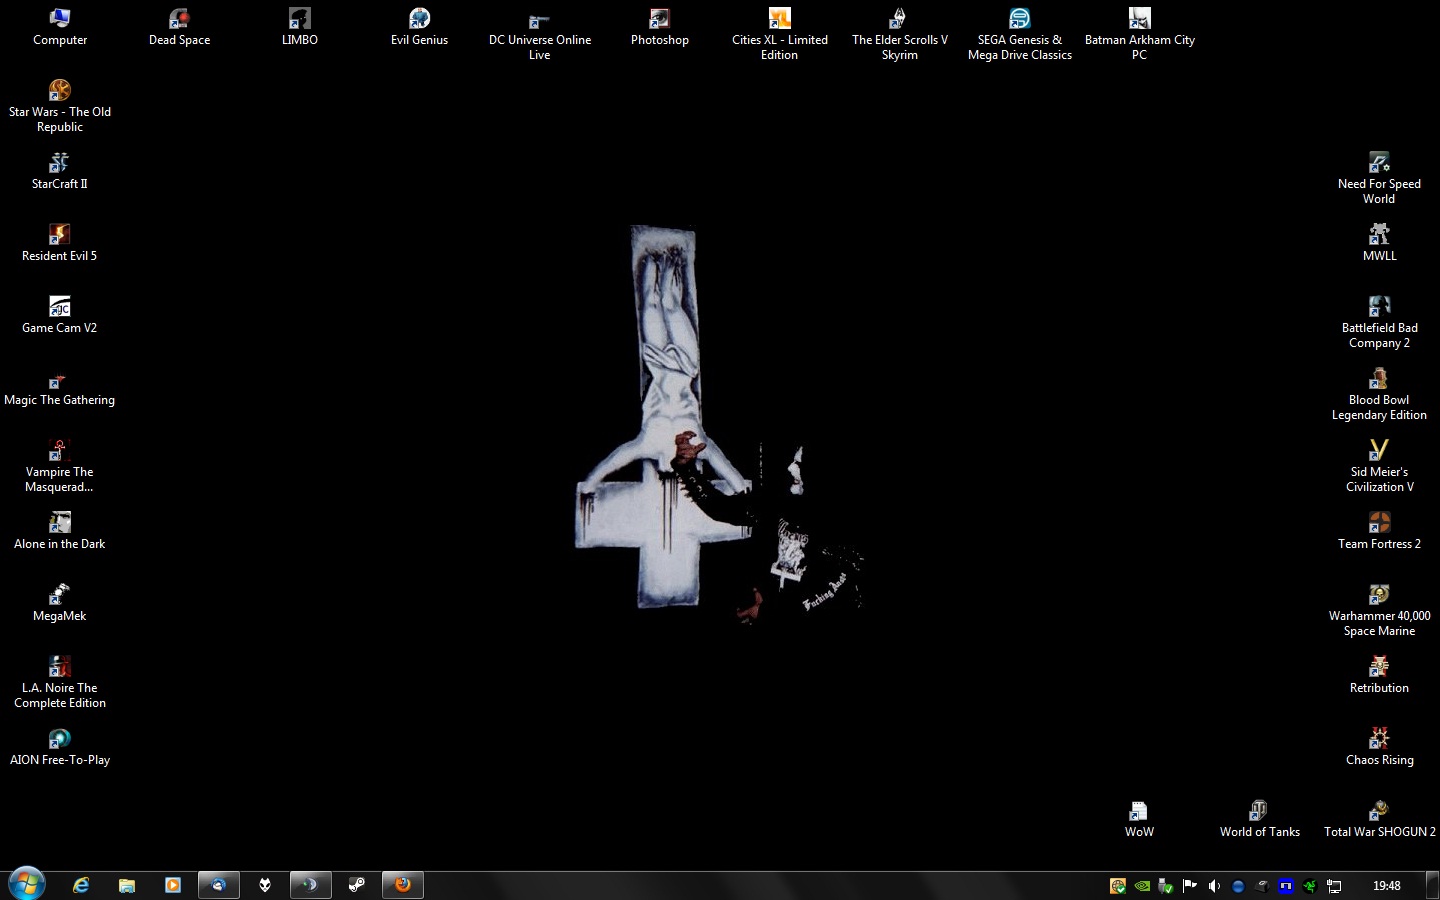Click the NVIDIA tray icon
This screenshot has height=900, width=1440.
1142,886
